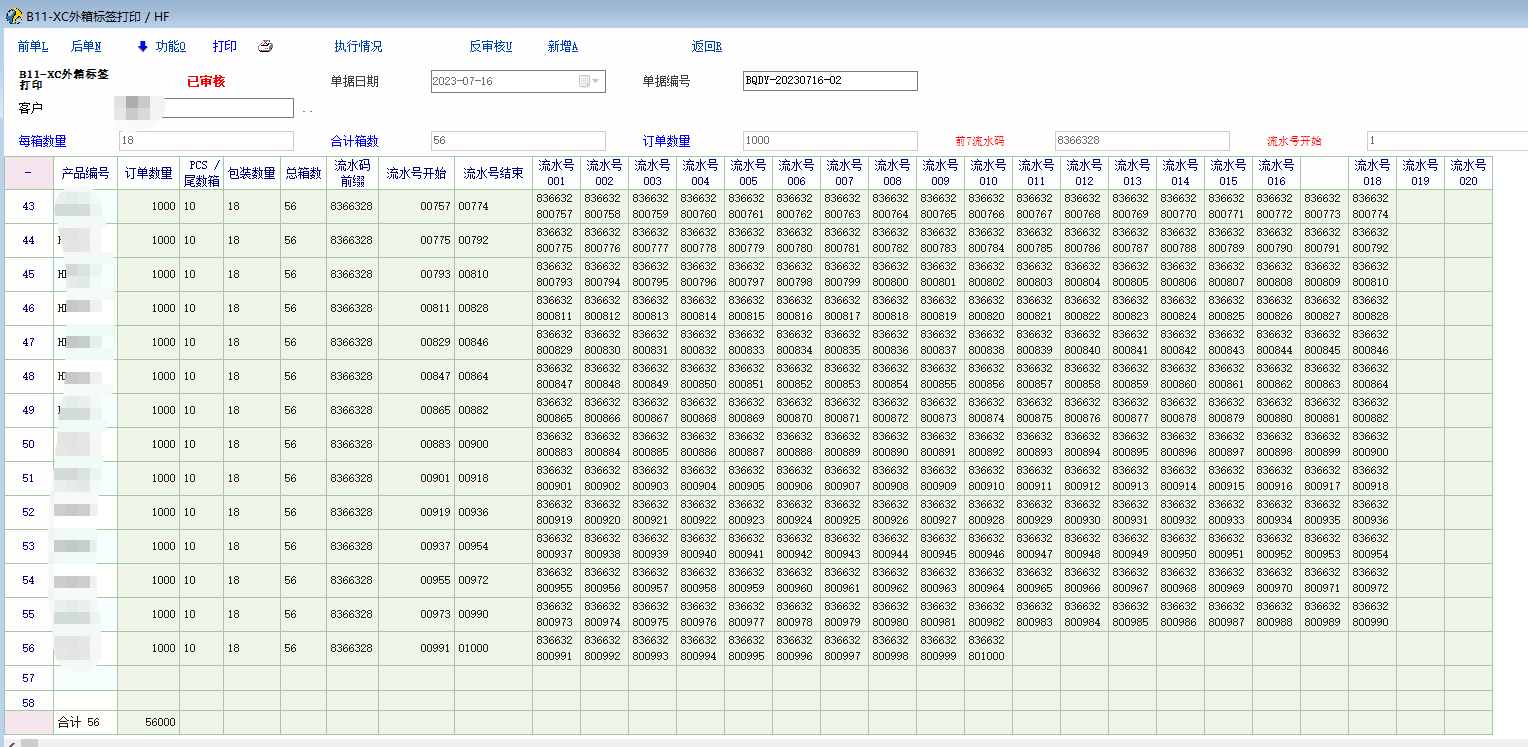Click the app icon in the title bar

(13, 16)
